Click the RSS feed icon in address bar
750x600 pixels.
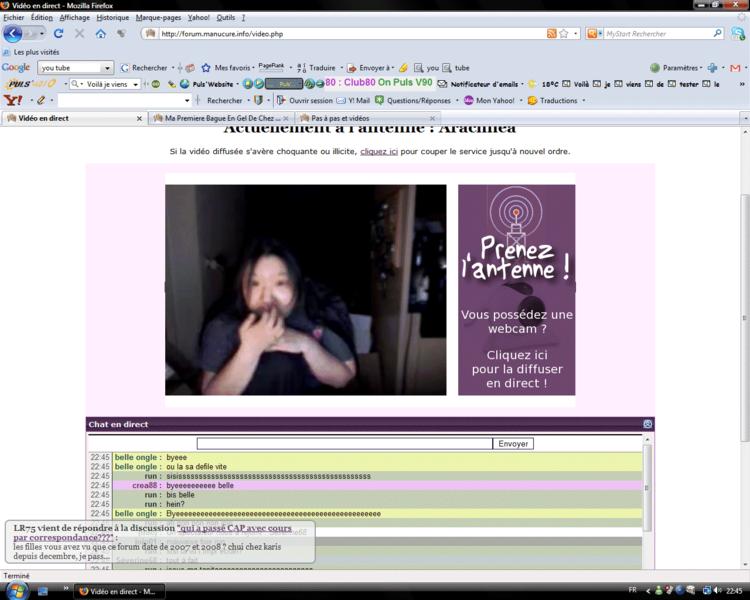point(552,34)
